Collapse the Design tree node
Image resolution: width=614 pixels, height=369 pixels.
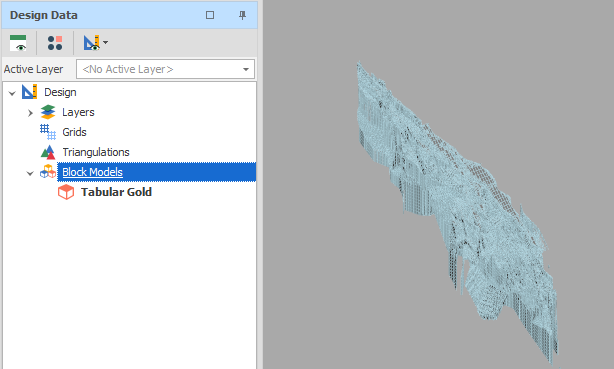(12, 93)
